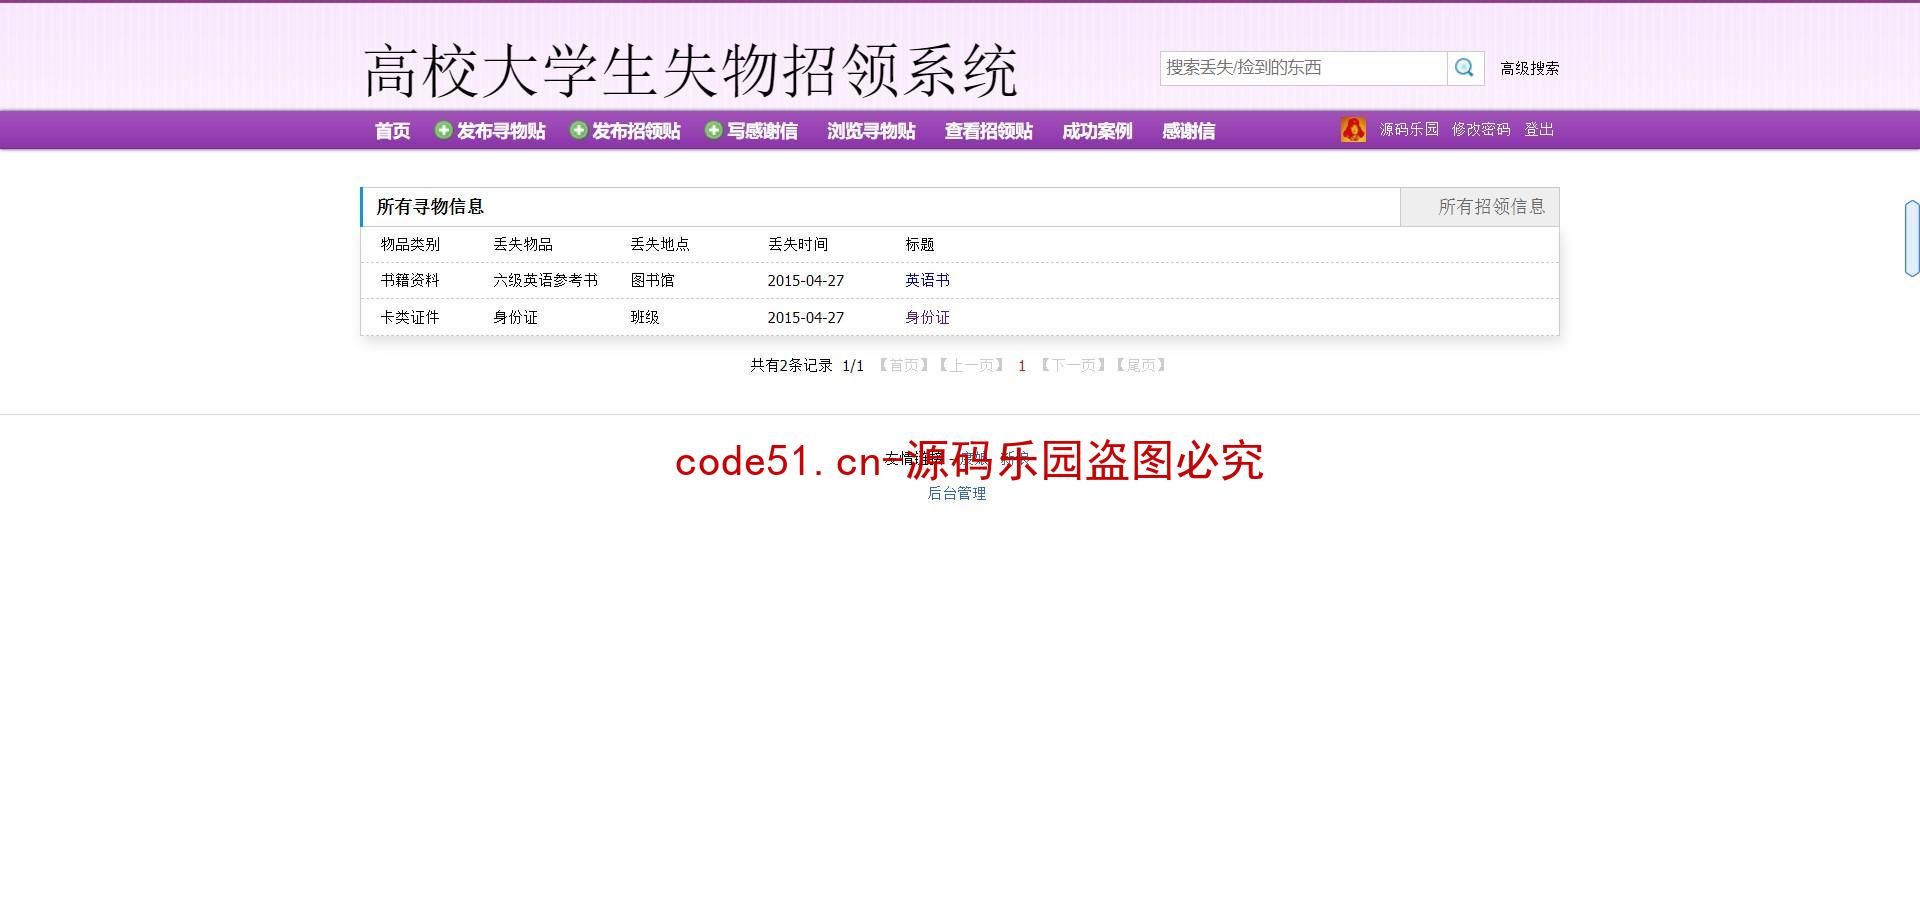Click the magnifier search icon button
The width and height of the screenshot is (1920, 899).
point(1465,68)
